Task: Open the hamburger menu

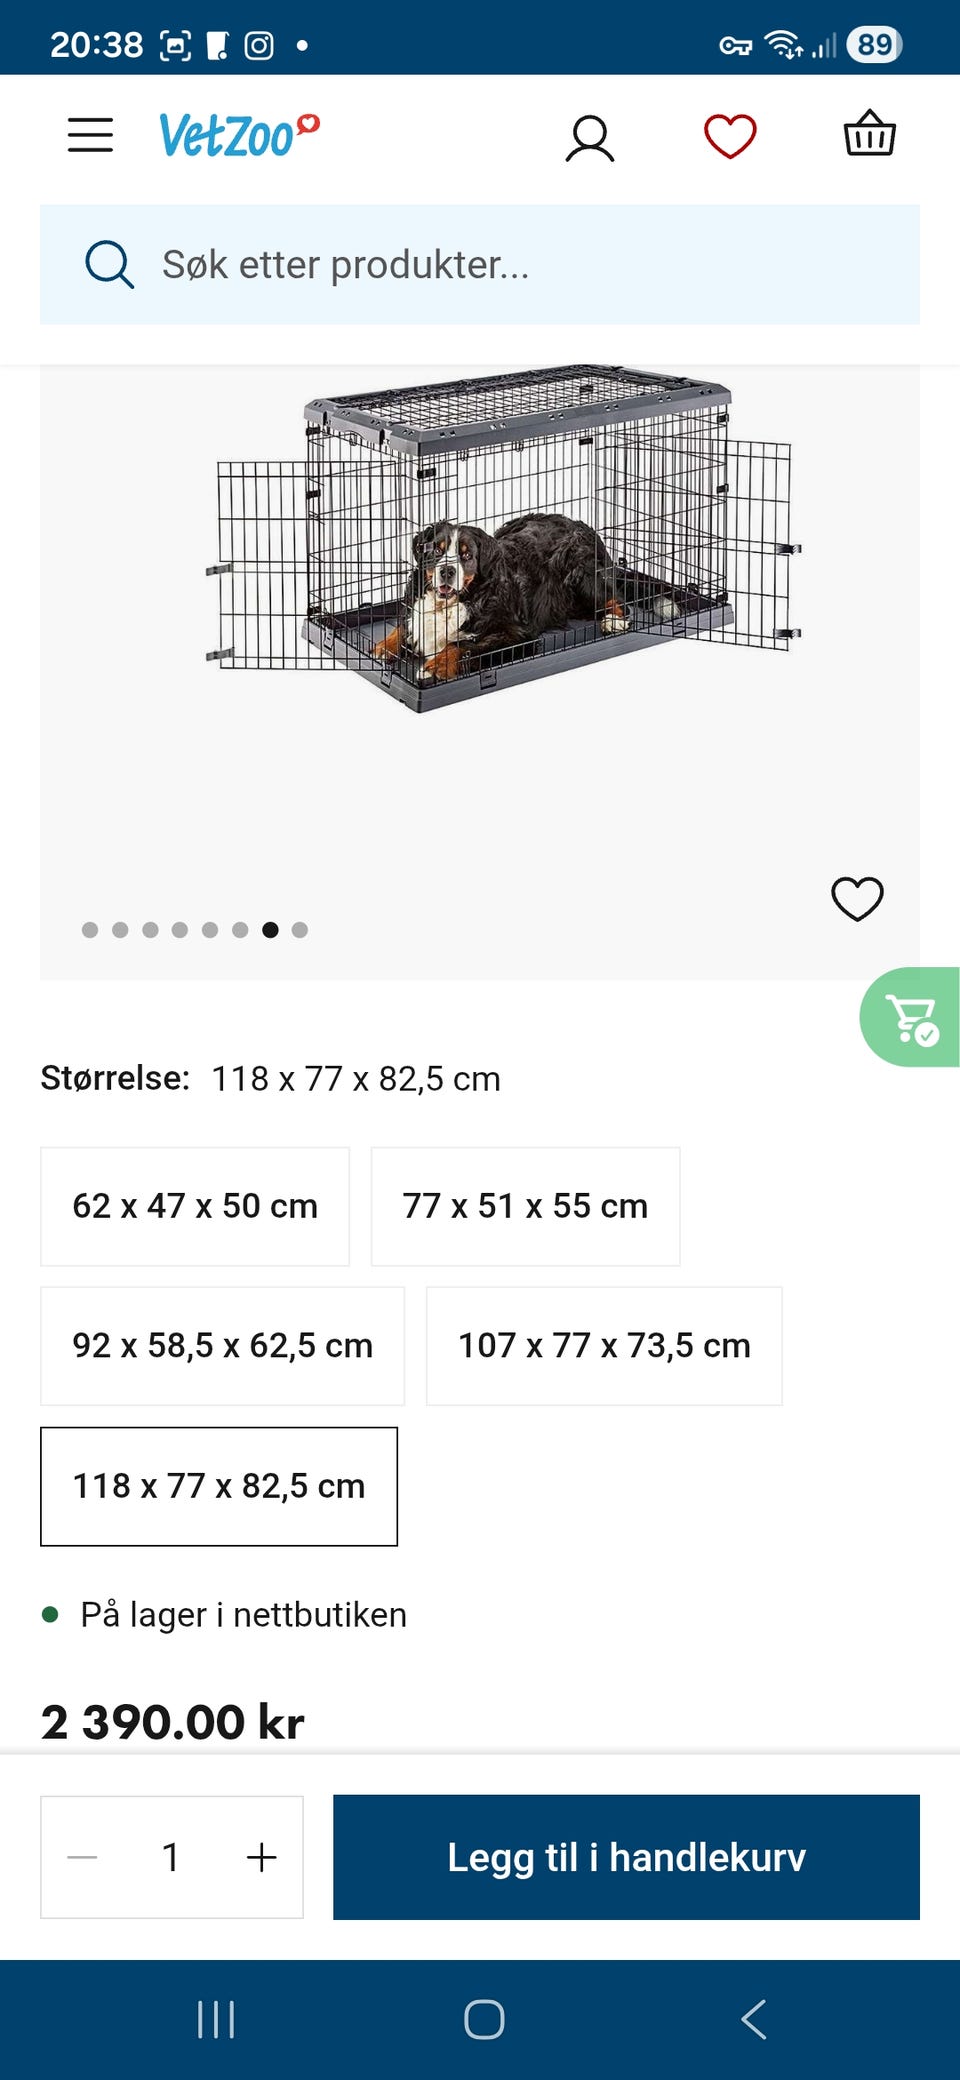Action: 90,135
